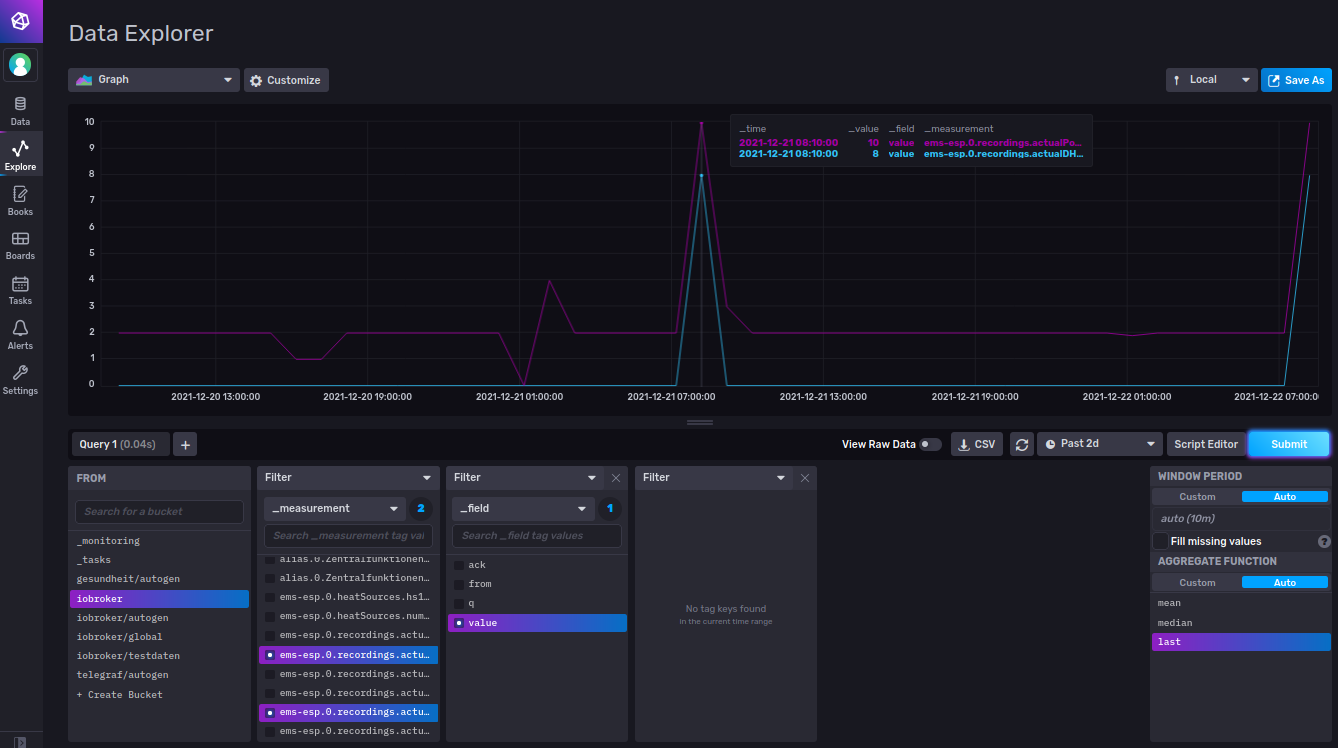1338x748 pixels.
Task: Open the Local timezone dropdown
Action: click(1211, 80)
